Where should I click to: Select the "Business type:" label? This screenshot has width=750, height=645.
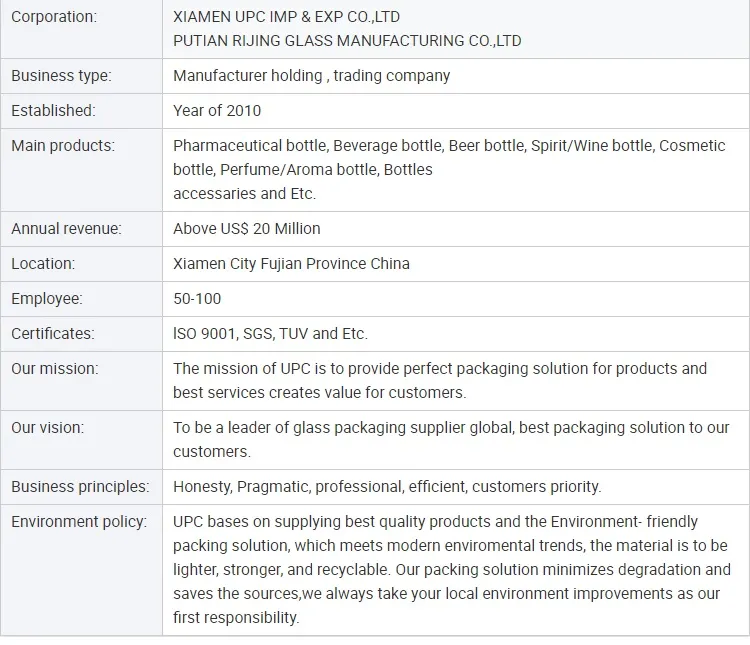click(61, 76)
